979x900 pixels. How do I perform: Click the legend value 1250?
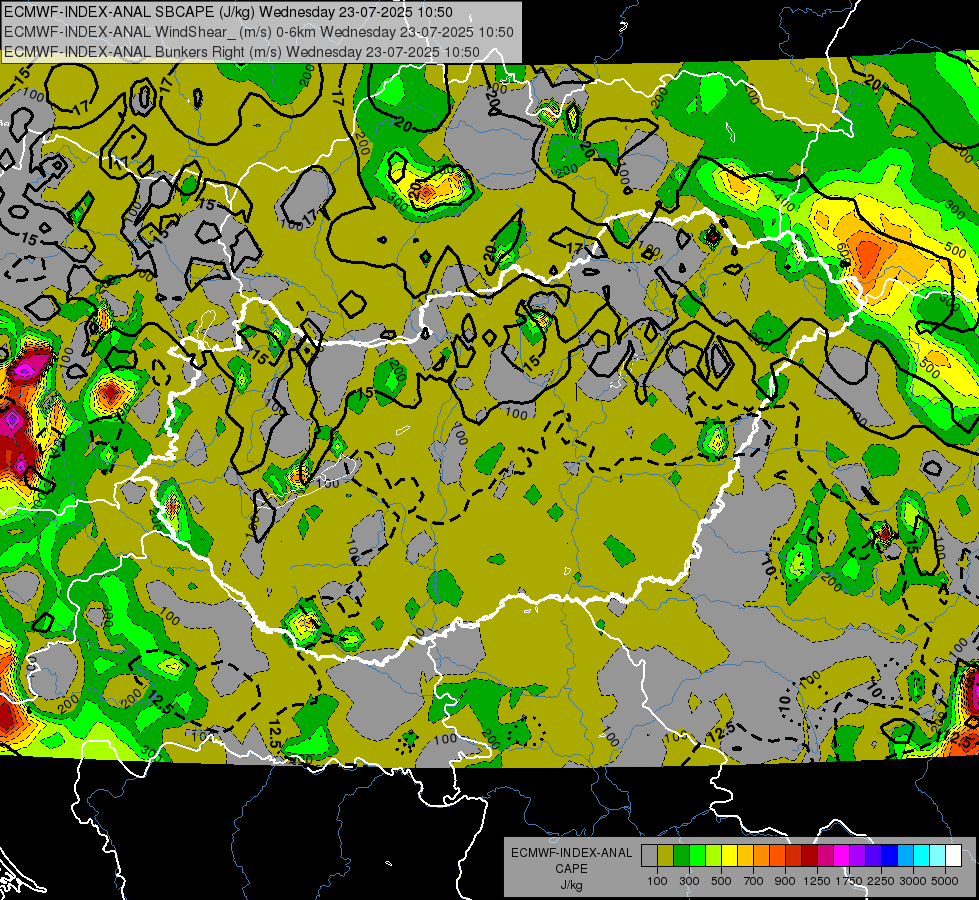click(x=817, y=881)
